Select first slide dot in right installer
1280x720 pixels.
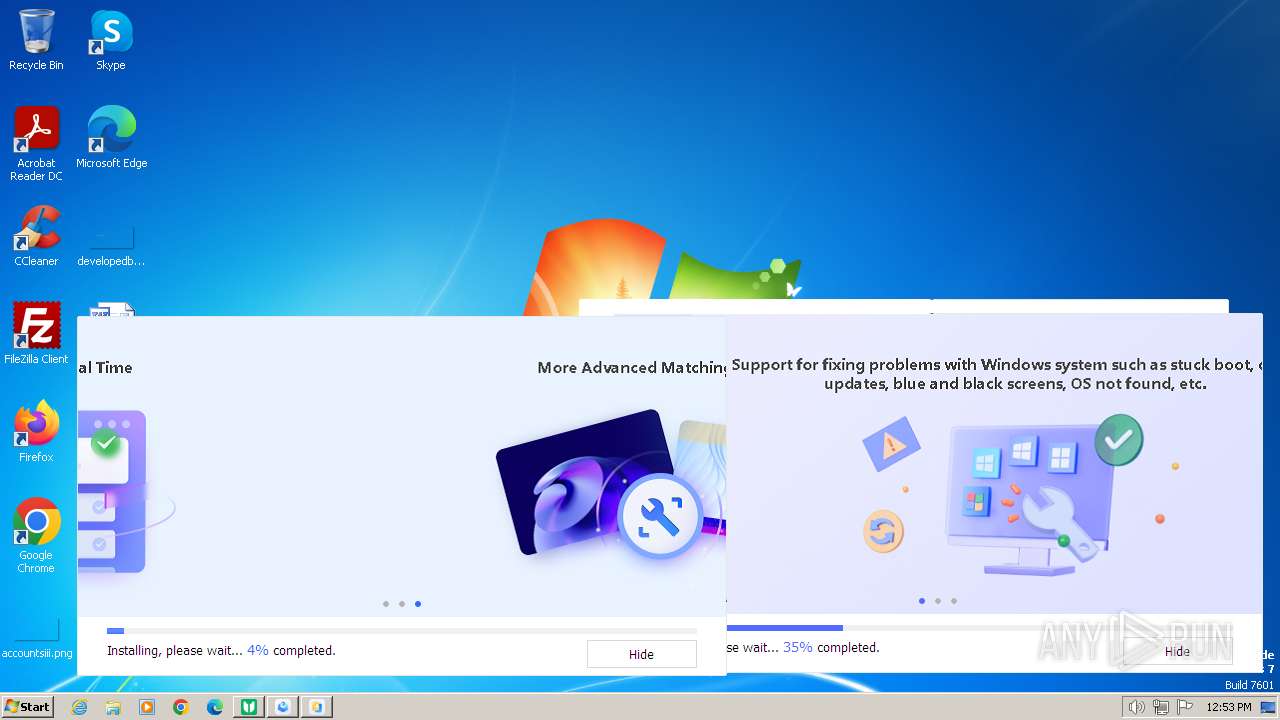tap(922, 601)
